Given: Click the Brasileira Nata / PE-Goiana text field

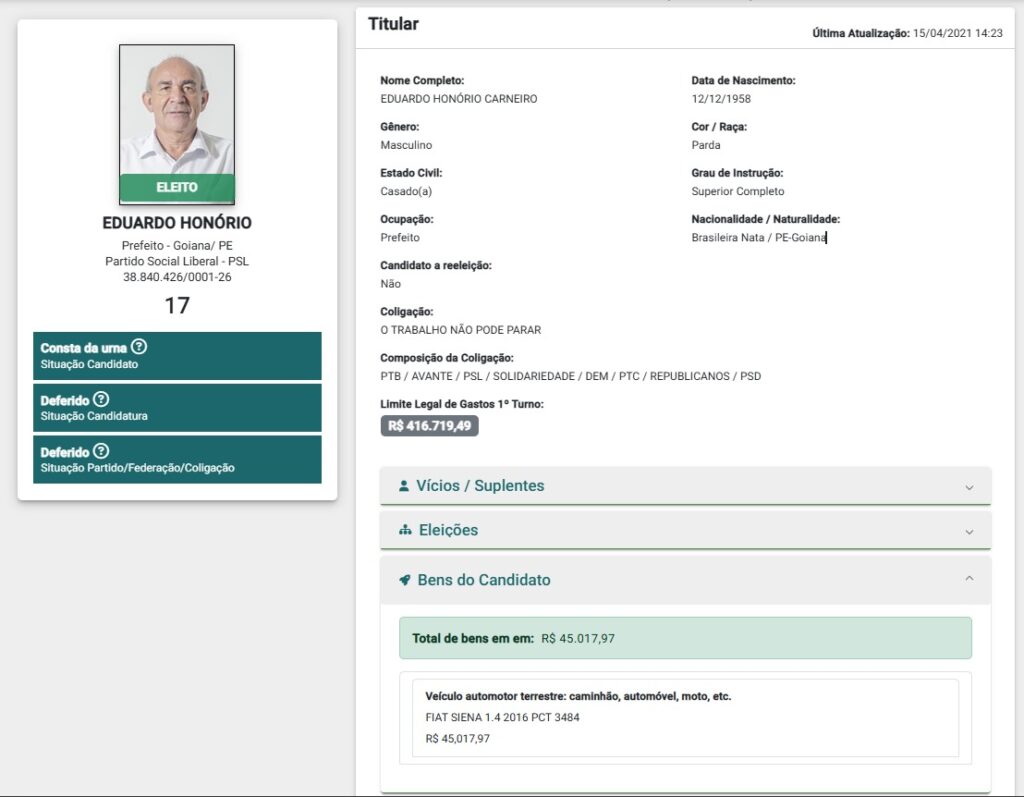Looking at the screenshot, I should [759, 238].
